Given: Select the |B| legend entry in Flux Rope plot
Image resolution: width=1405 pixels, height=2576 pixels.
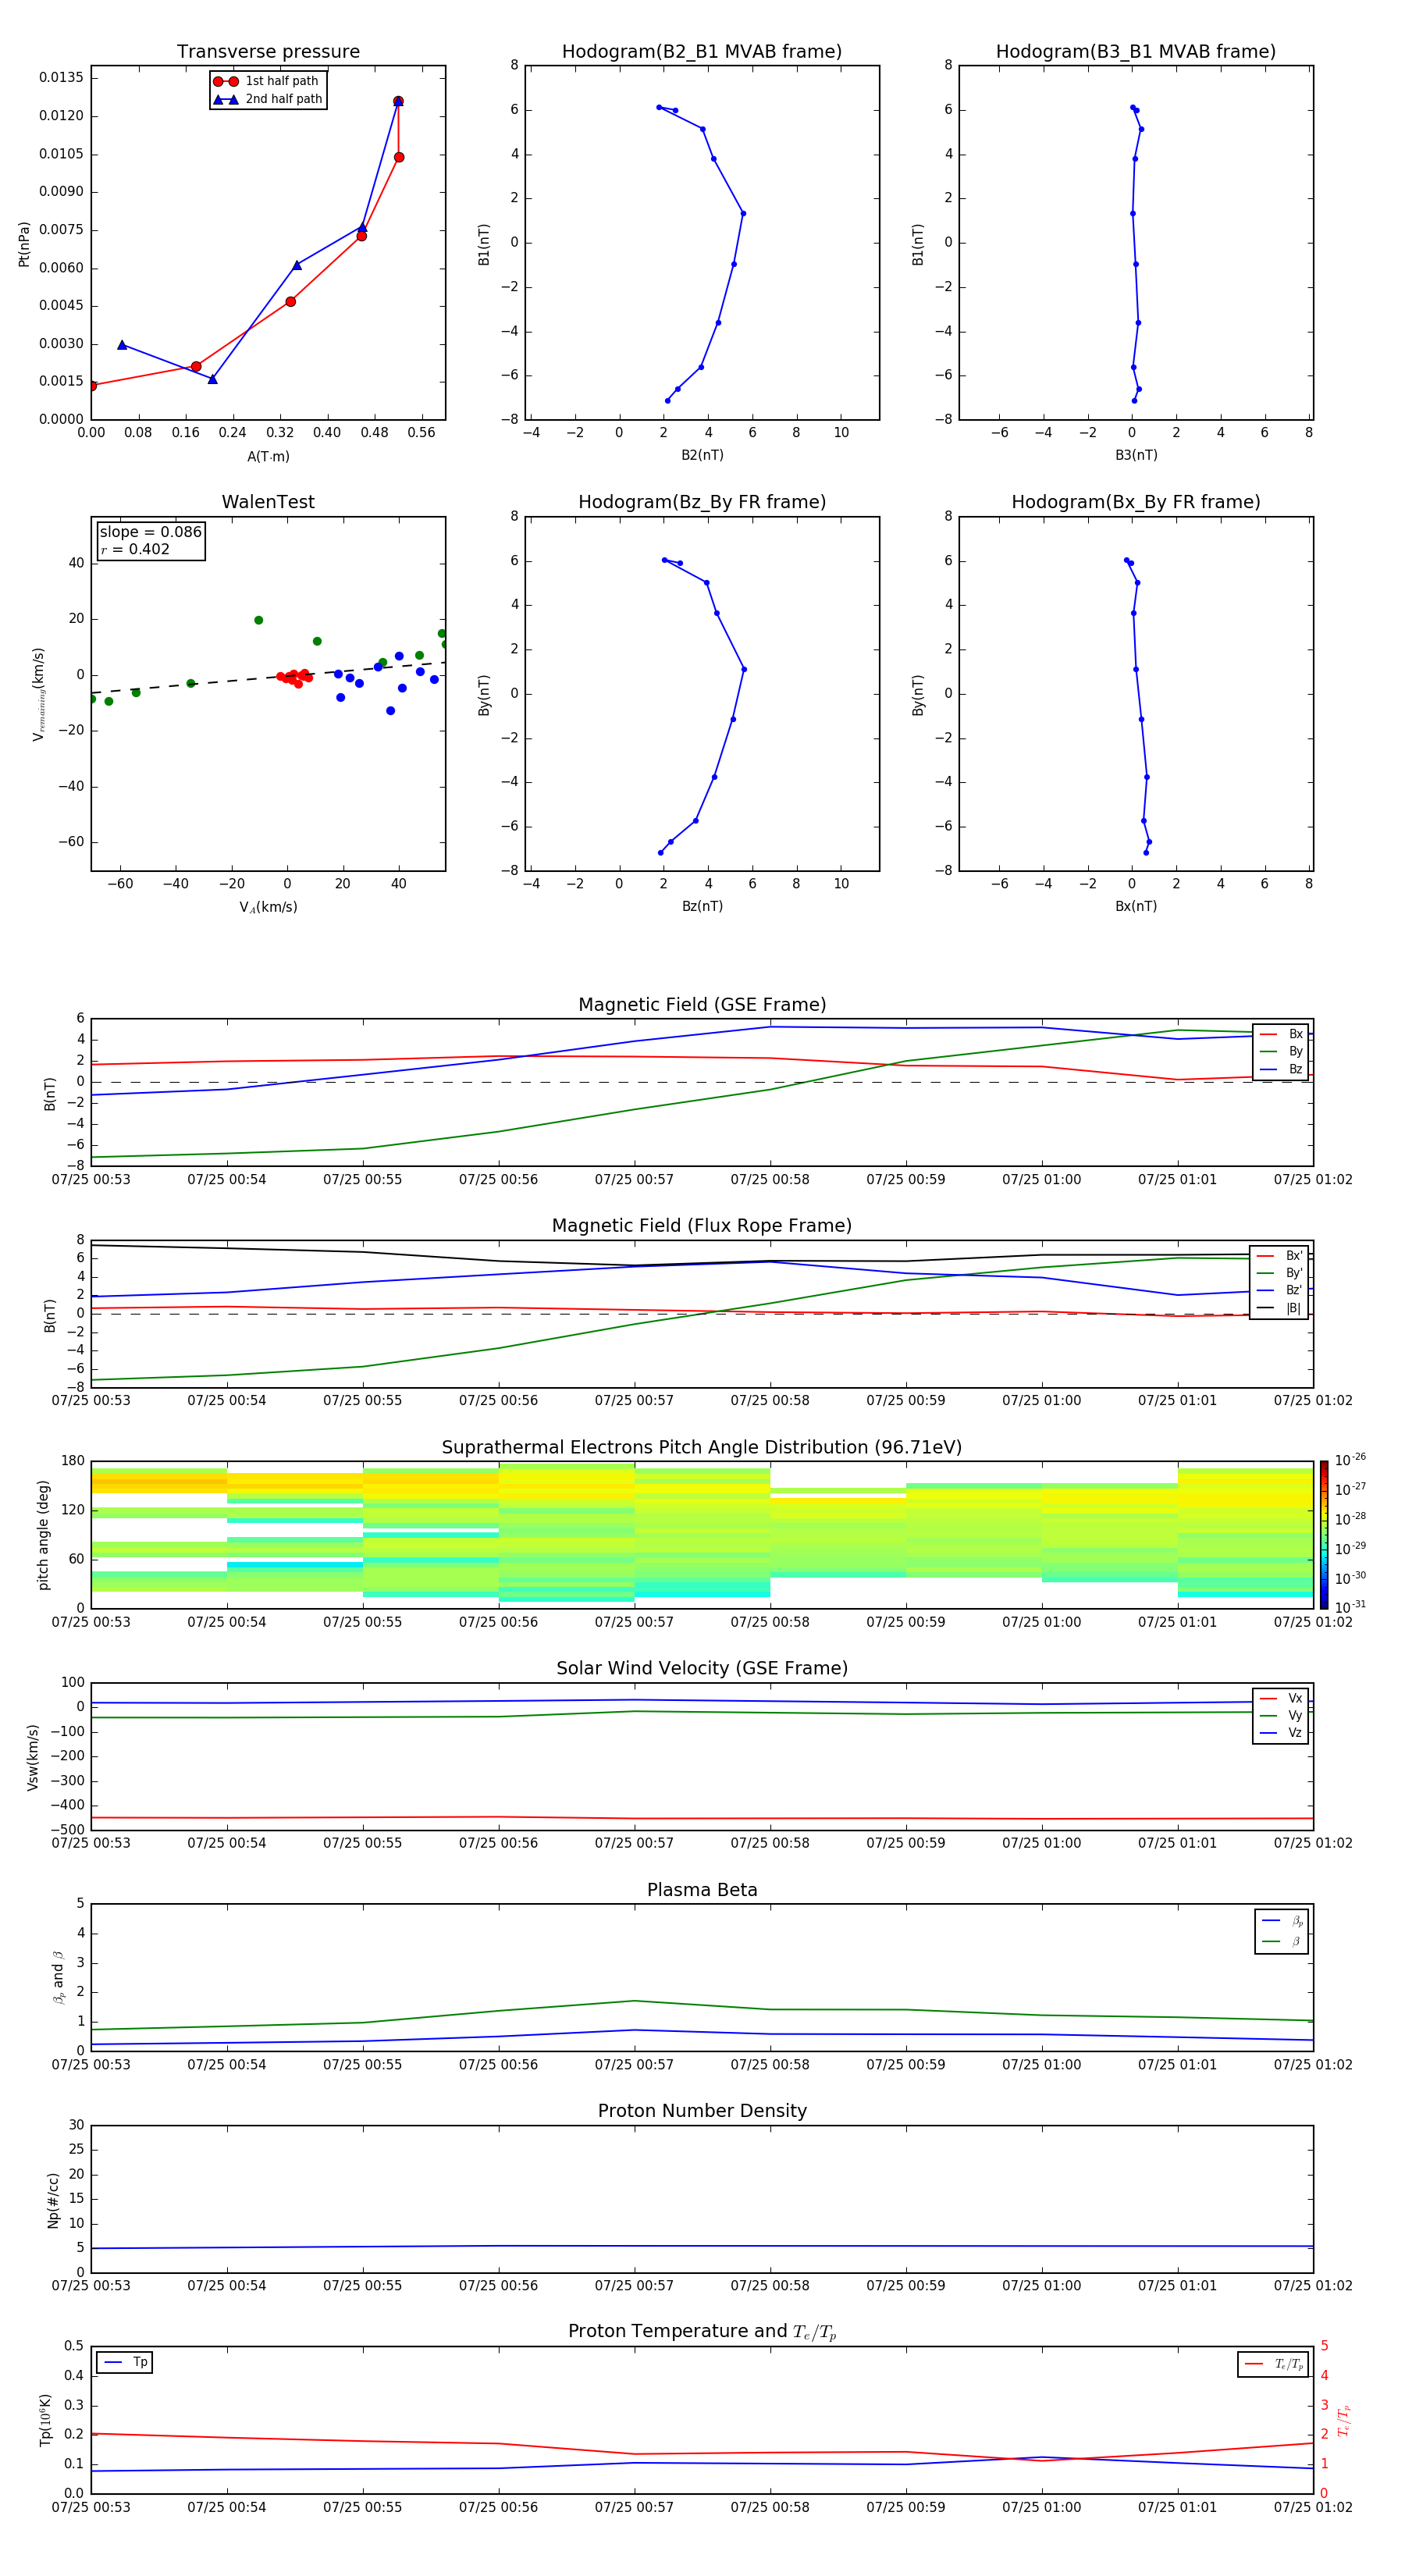Looking at the screenshot, I should [x=1280, y=1308].
